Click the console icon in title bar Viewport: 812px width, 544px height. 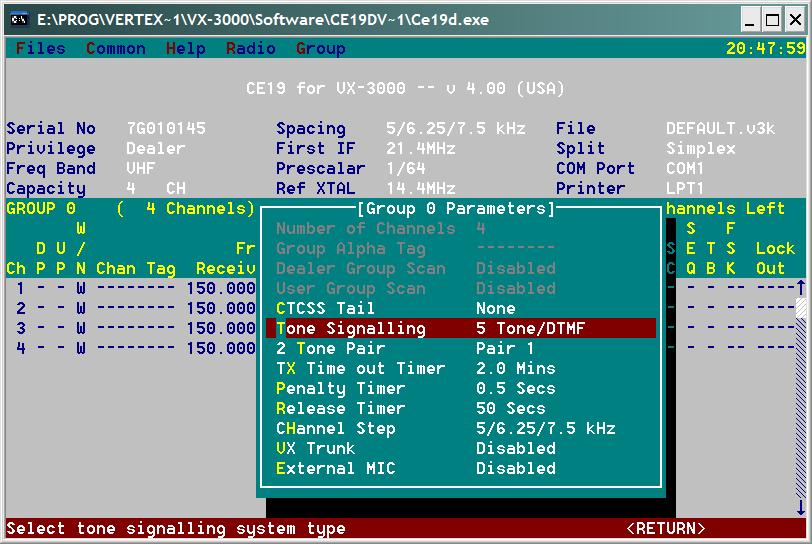19,20
